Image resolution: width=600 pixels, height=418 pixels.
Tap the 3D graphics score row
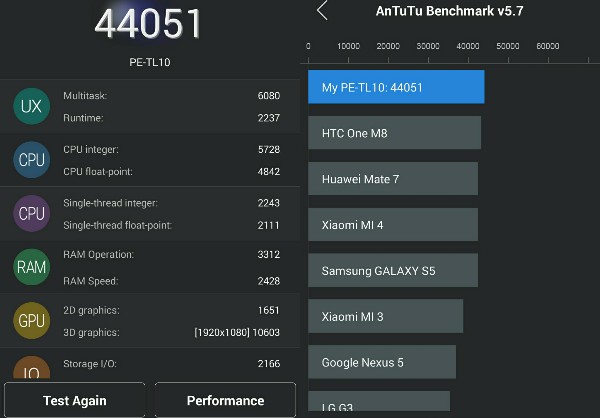171,332
